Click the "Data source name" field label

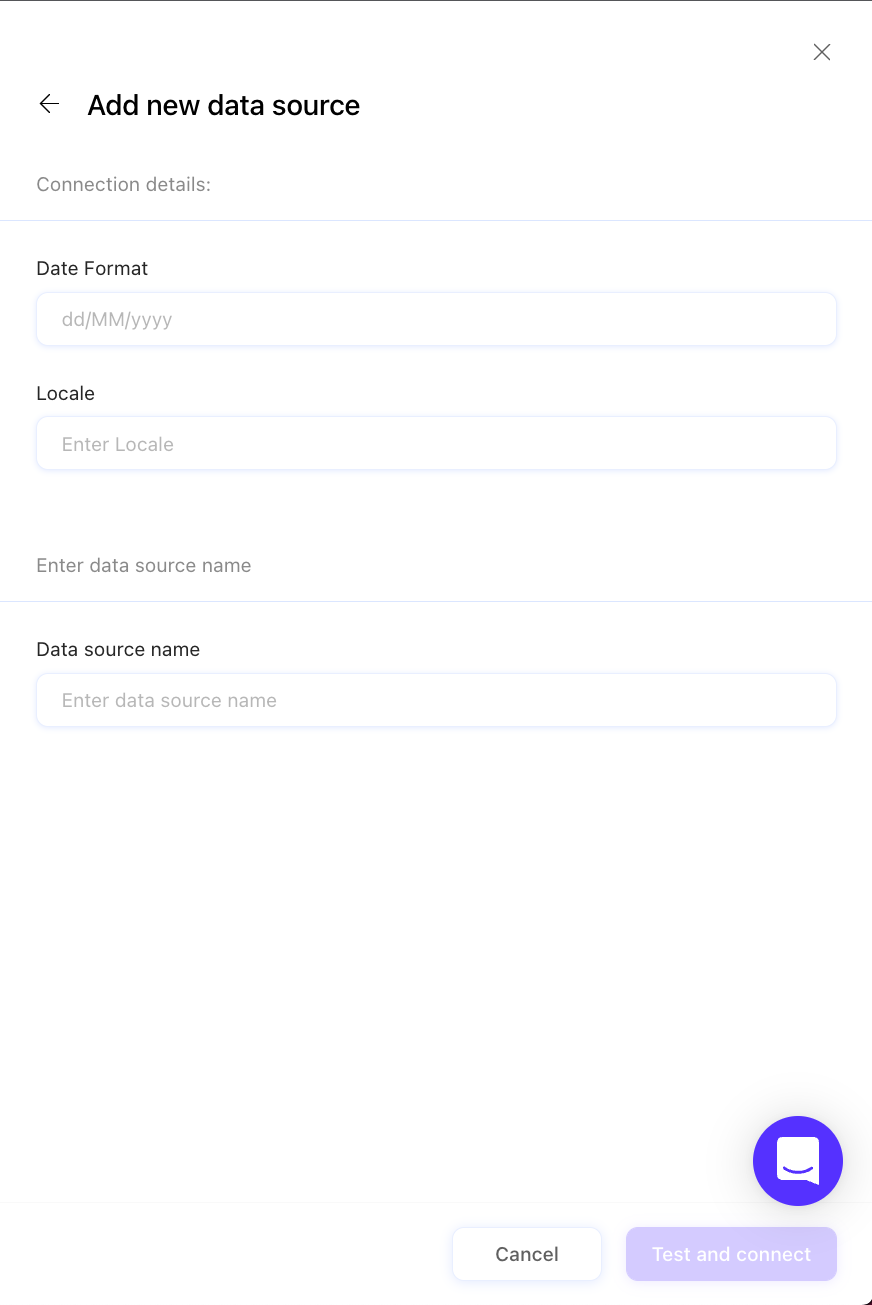[118, 649]
